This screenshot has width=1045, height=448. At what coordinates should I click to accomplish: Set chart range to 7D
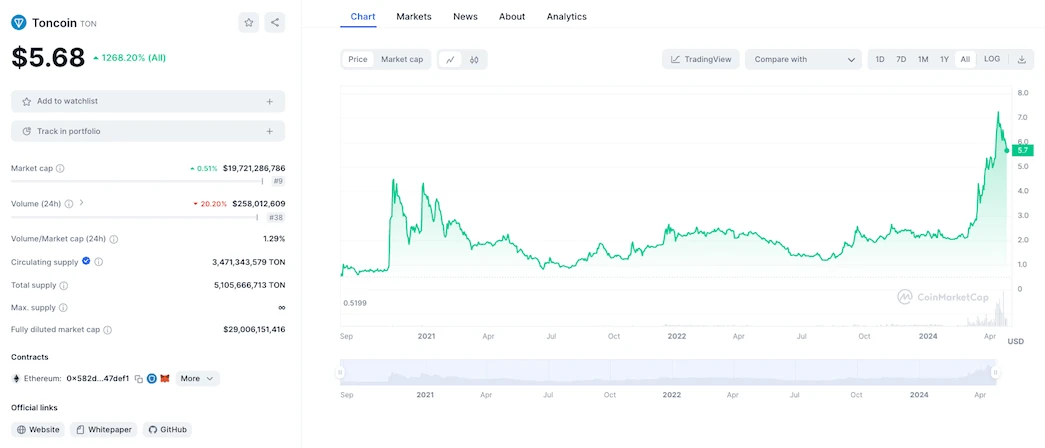coord(901,59)
